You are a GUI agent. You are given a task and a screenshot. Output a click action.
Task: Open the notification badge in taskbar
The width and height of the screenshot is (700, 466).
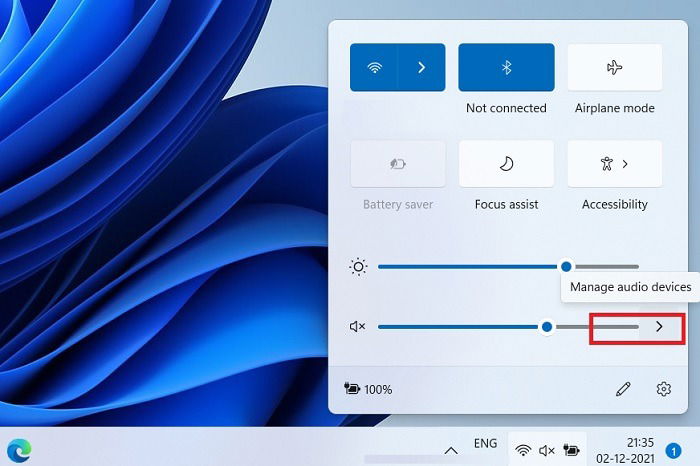pyautogui.click(x=673, y=451)
